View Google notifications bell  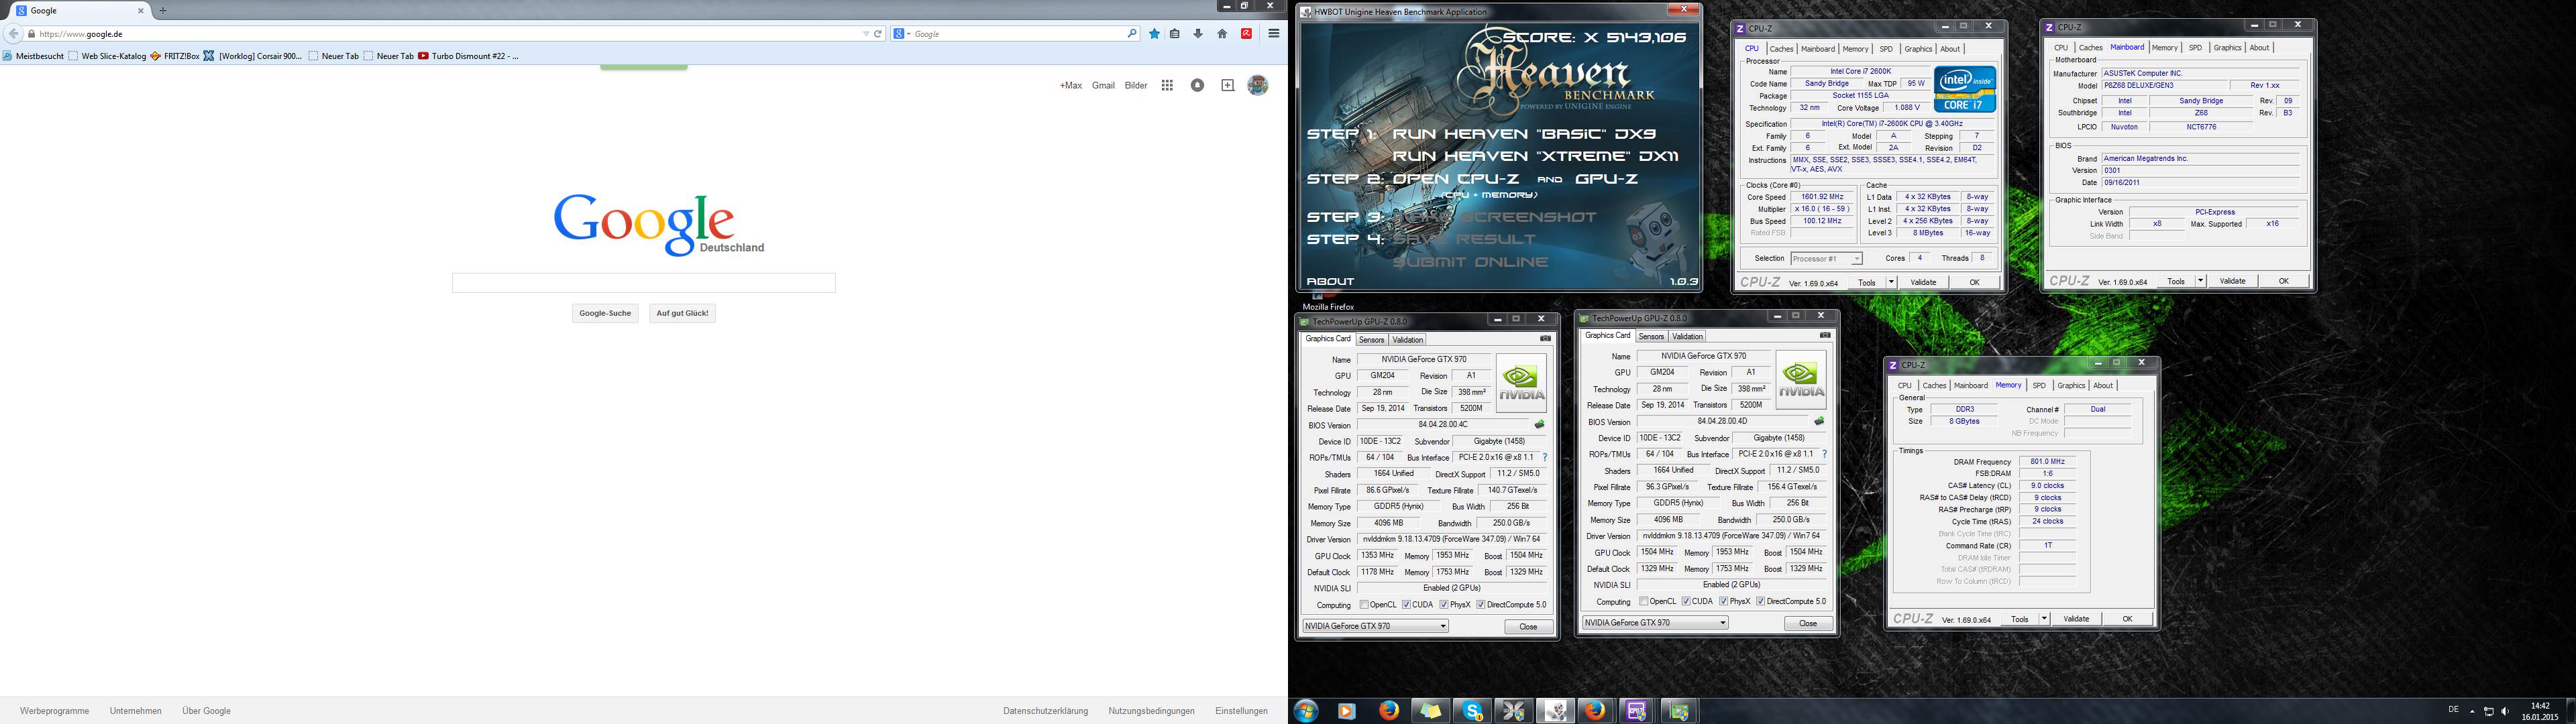pyautogui.click(x=1197, y=86)
